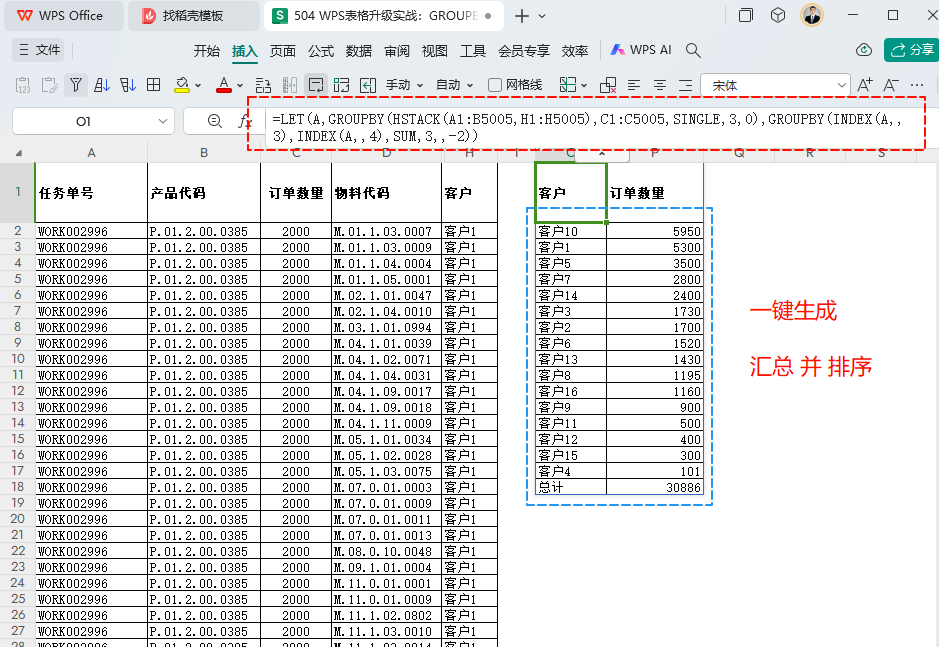939x647 pixels.
Task: Switch to the 开始 ribbon tab
Action: 207,51
